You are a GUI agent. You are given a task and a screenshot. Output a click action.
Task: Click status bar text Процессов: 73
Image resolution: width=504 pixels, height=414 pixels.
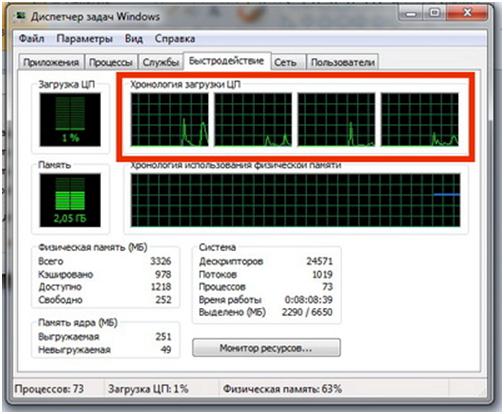(49, 389)
